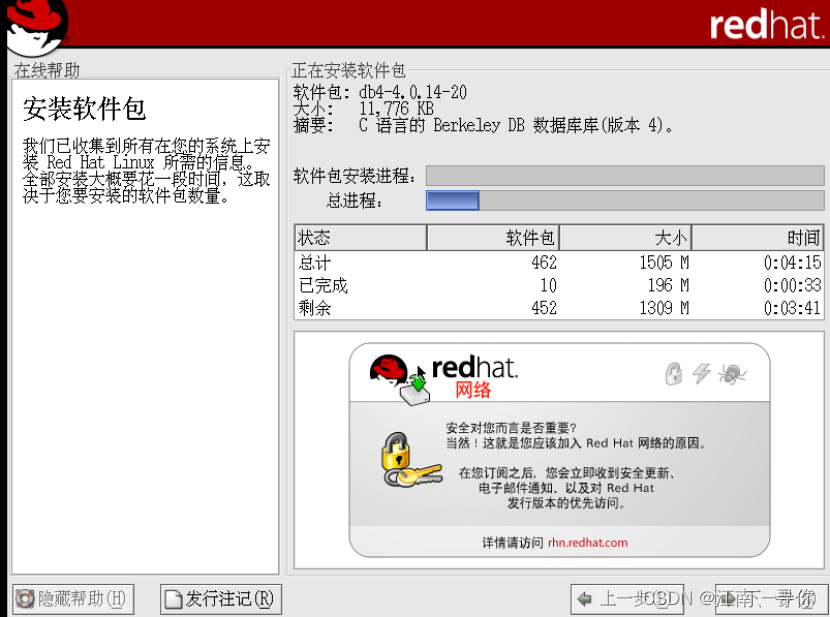Screen dimensions: 830x617
Task: Click the package size 11,776 KB
Action: [x=396, y=108]
